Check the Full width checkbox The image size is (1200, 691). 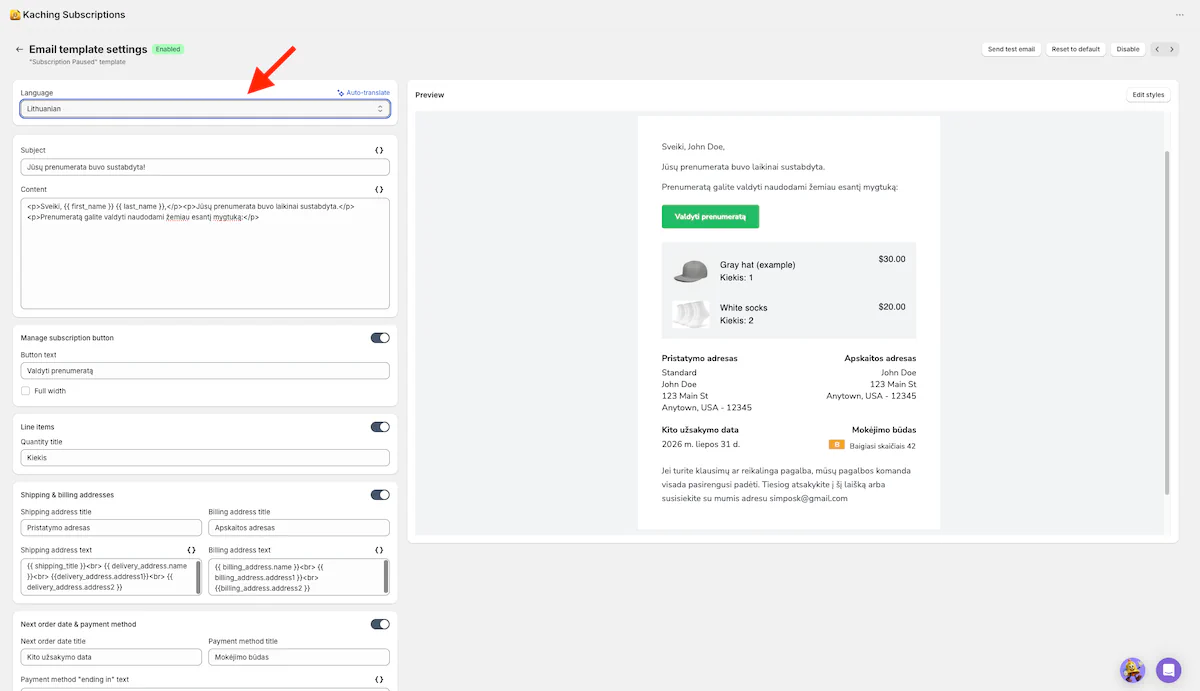(26, 391)
